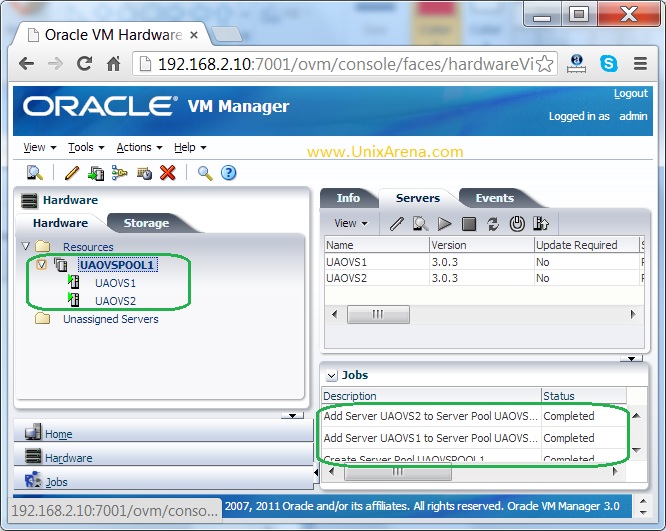This screenshot has width=666, height=531.
Task: Click the browser Forward arrow
Action: pyautogui.click(x=55, y=64)
